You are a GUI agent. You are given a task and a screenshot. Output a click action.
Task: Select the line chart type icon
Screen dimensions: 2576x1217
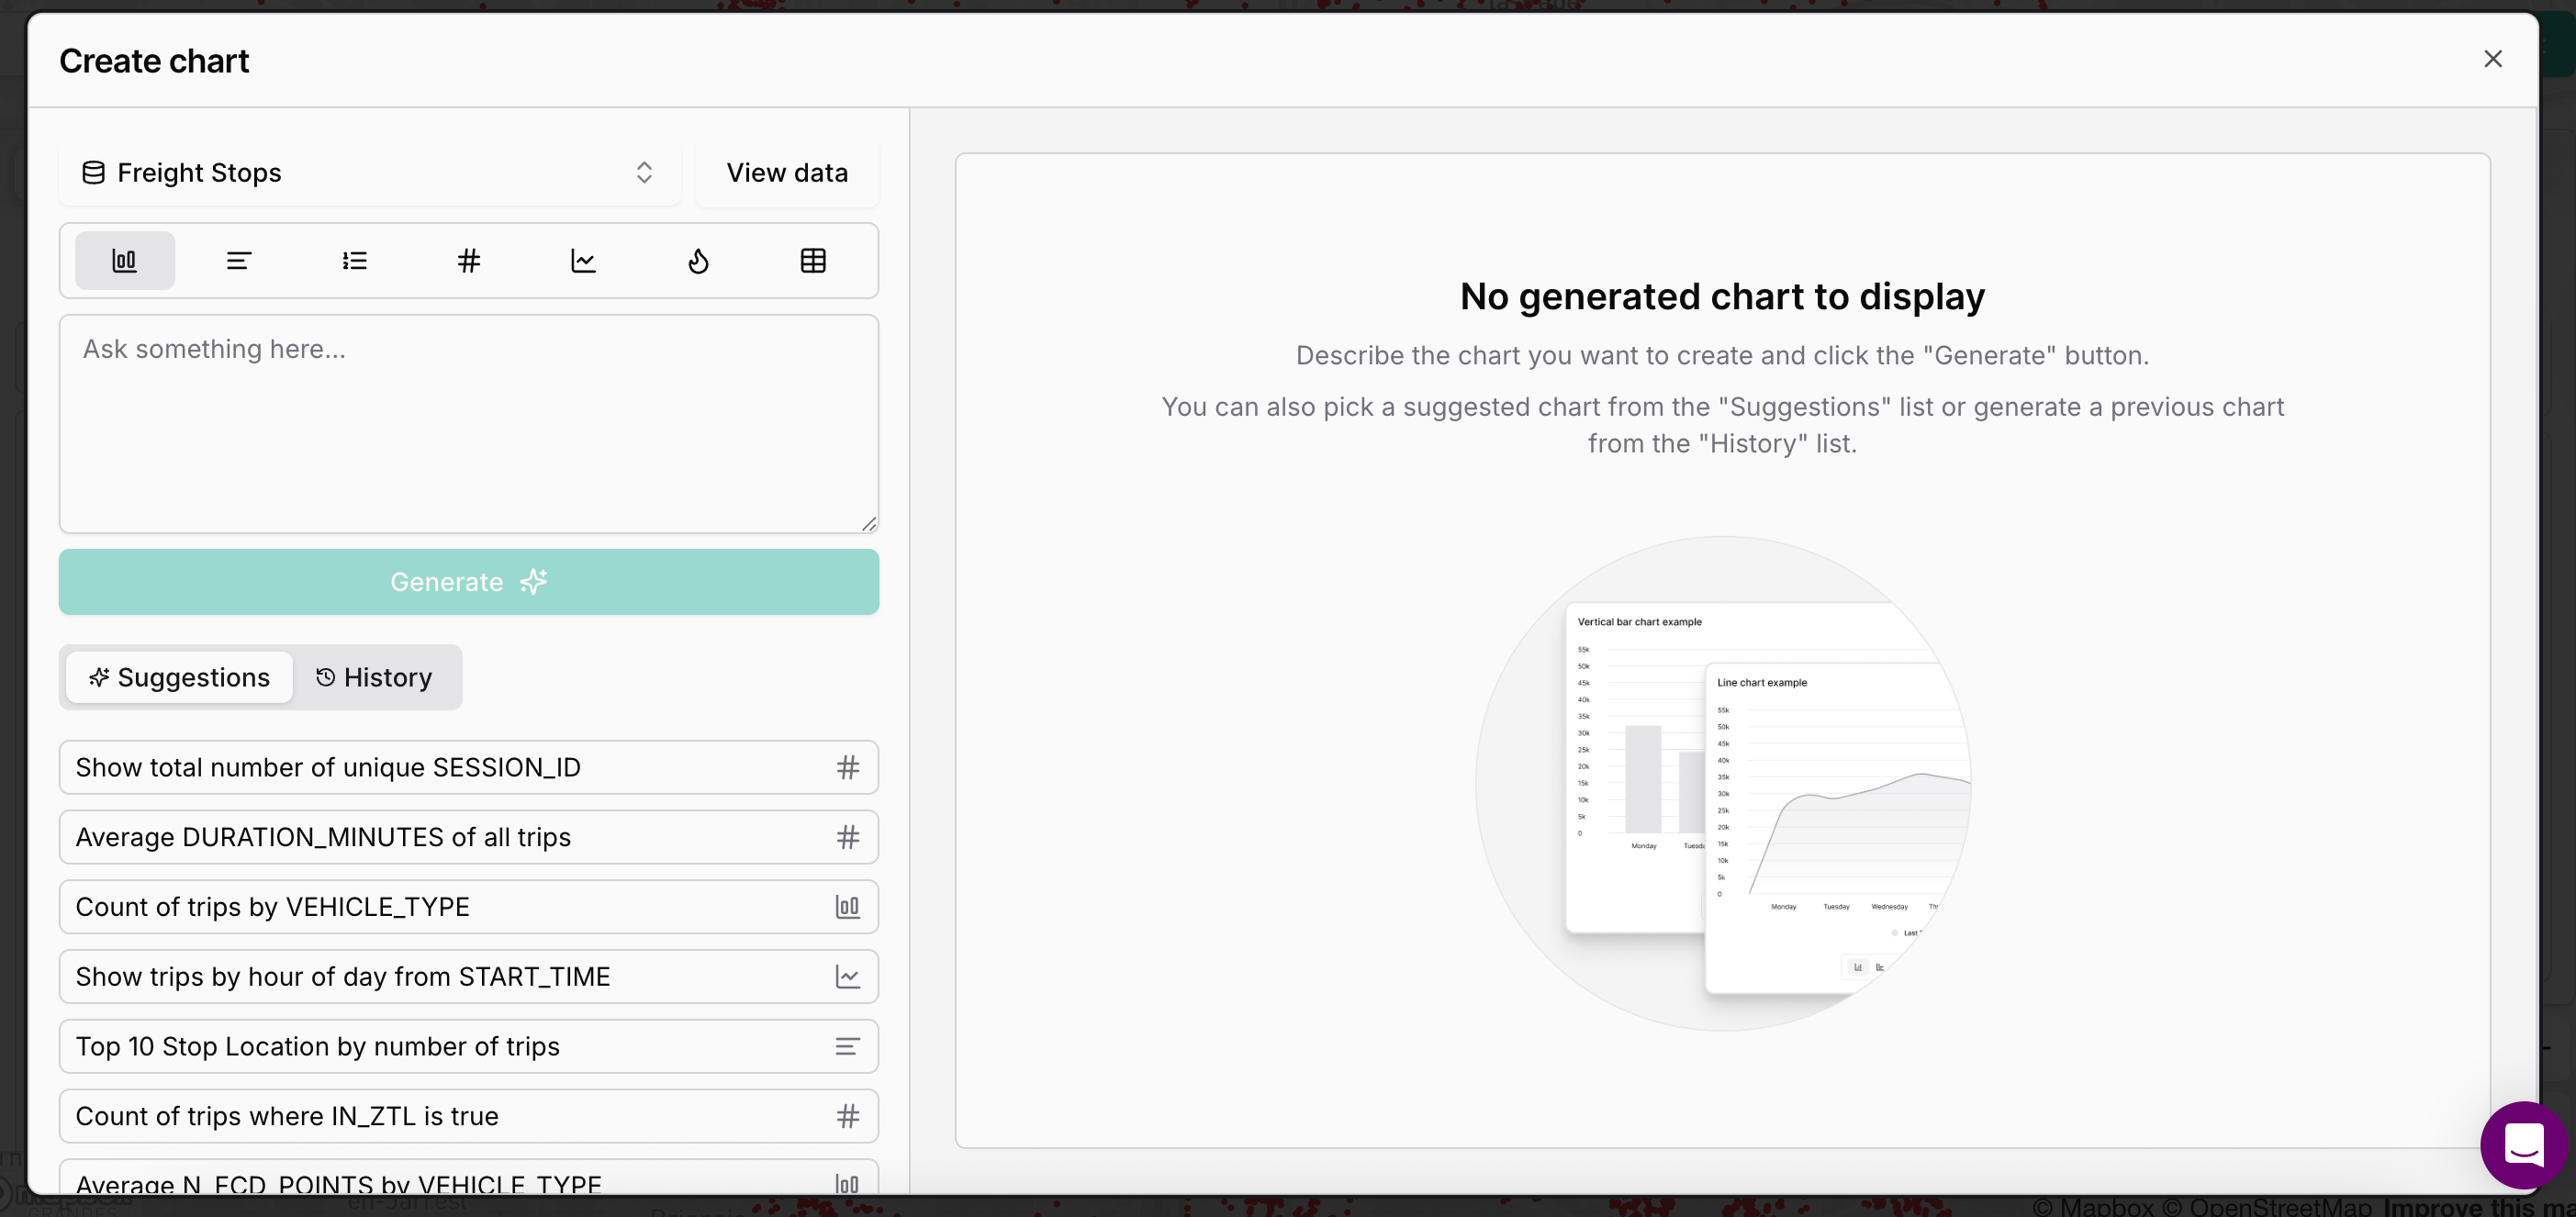click(584, 261)
